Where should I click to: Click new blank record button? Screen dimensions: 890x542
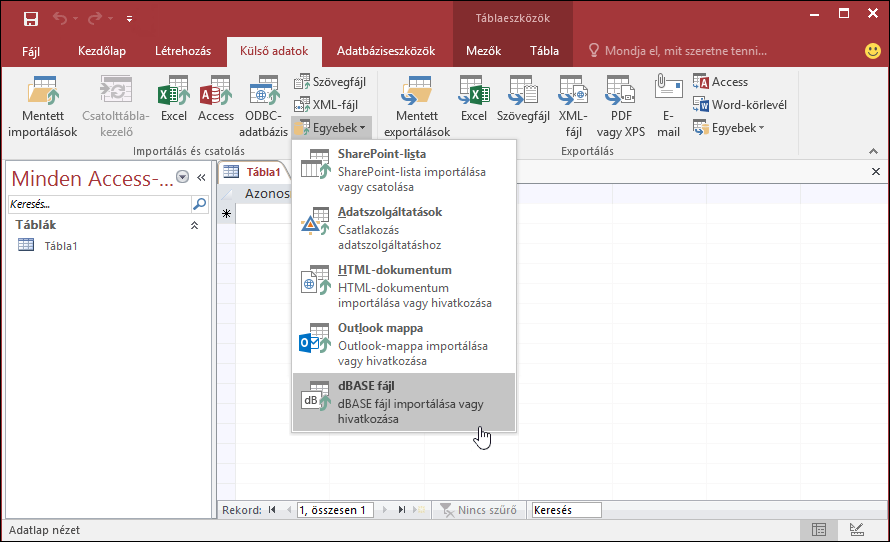click(419, 510)
